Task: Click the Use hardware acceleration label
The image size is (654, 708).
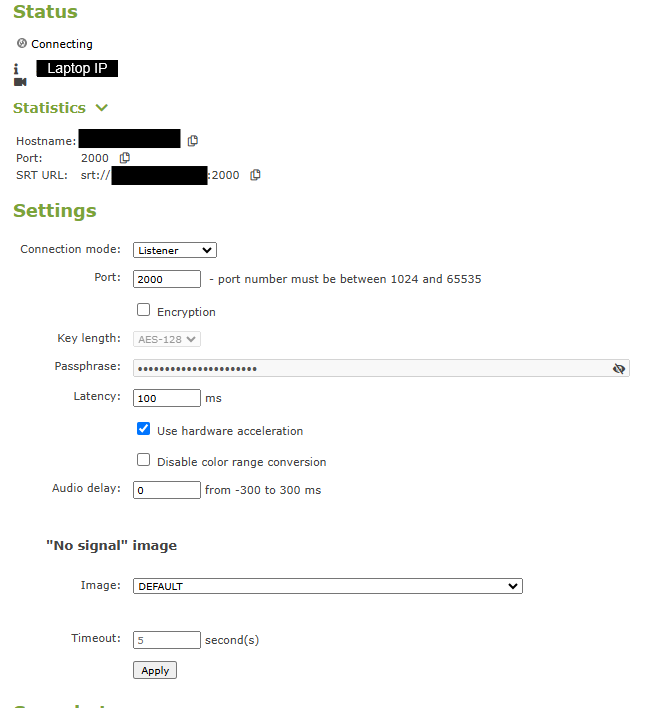Action: point(230,431)
